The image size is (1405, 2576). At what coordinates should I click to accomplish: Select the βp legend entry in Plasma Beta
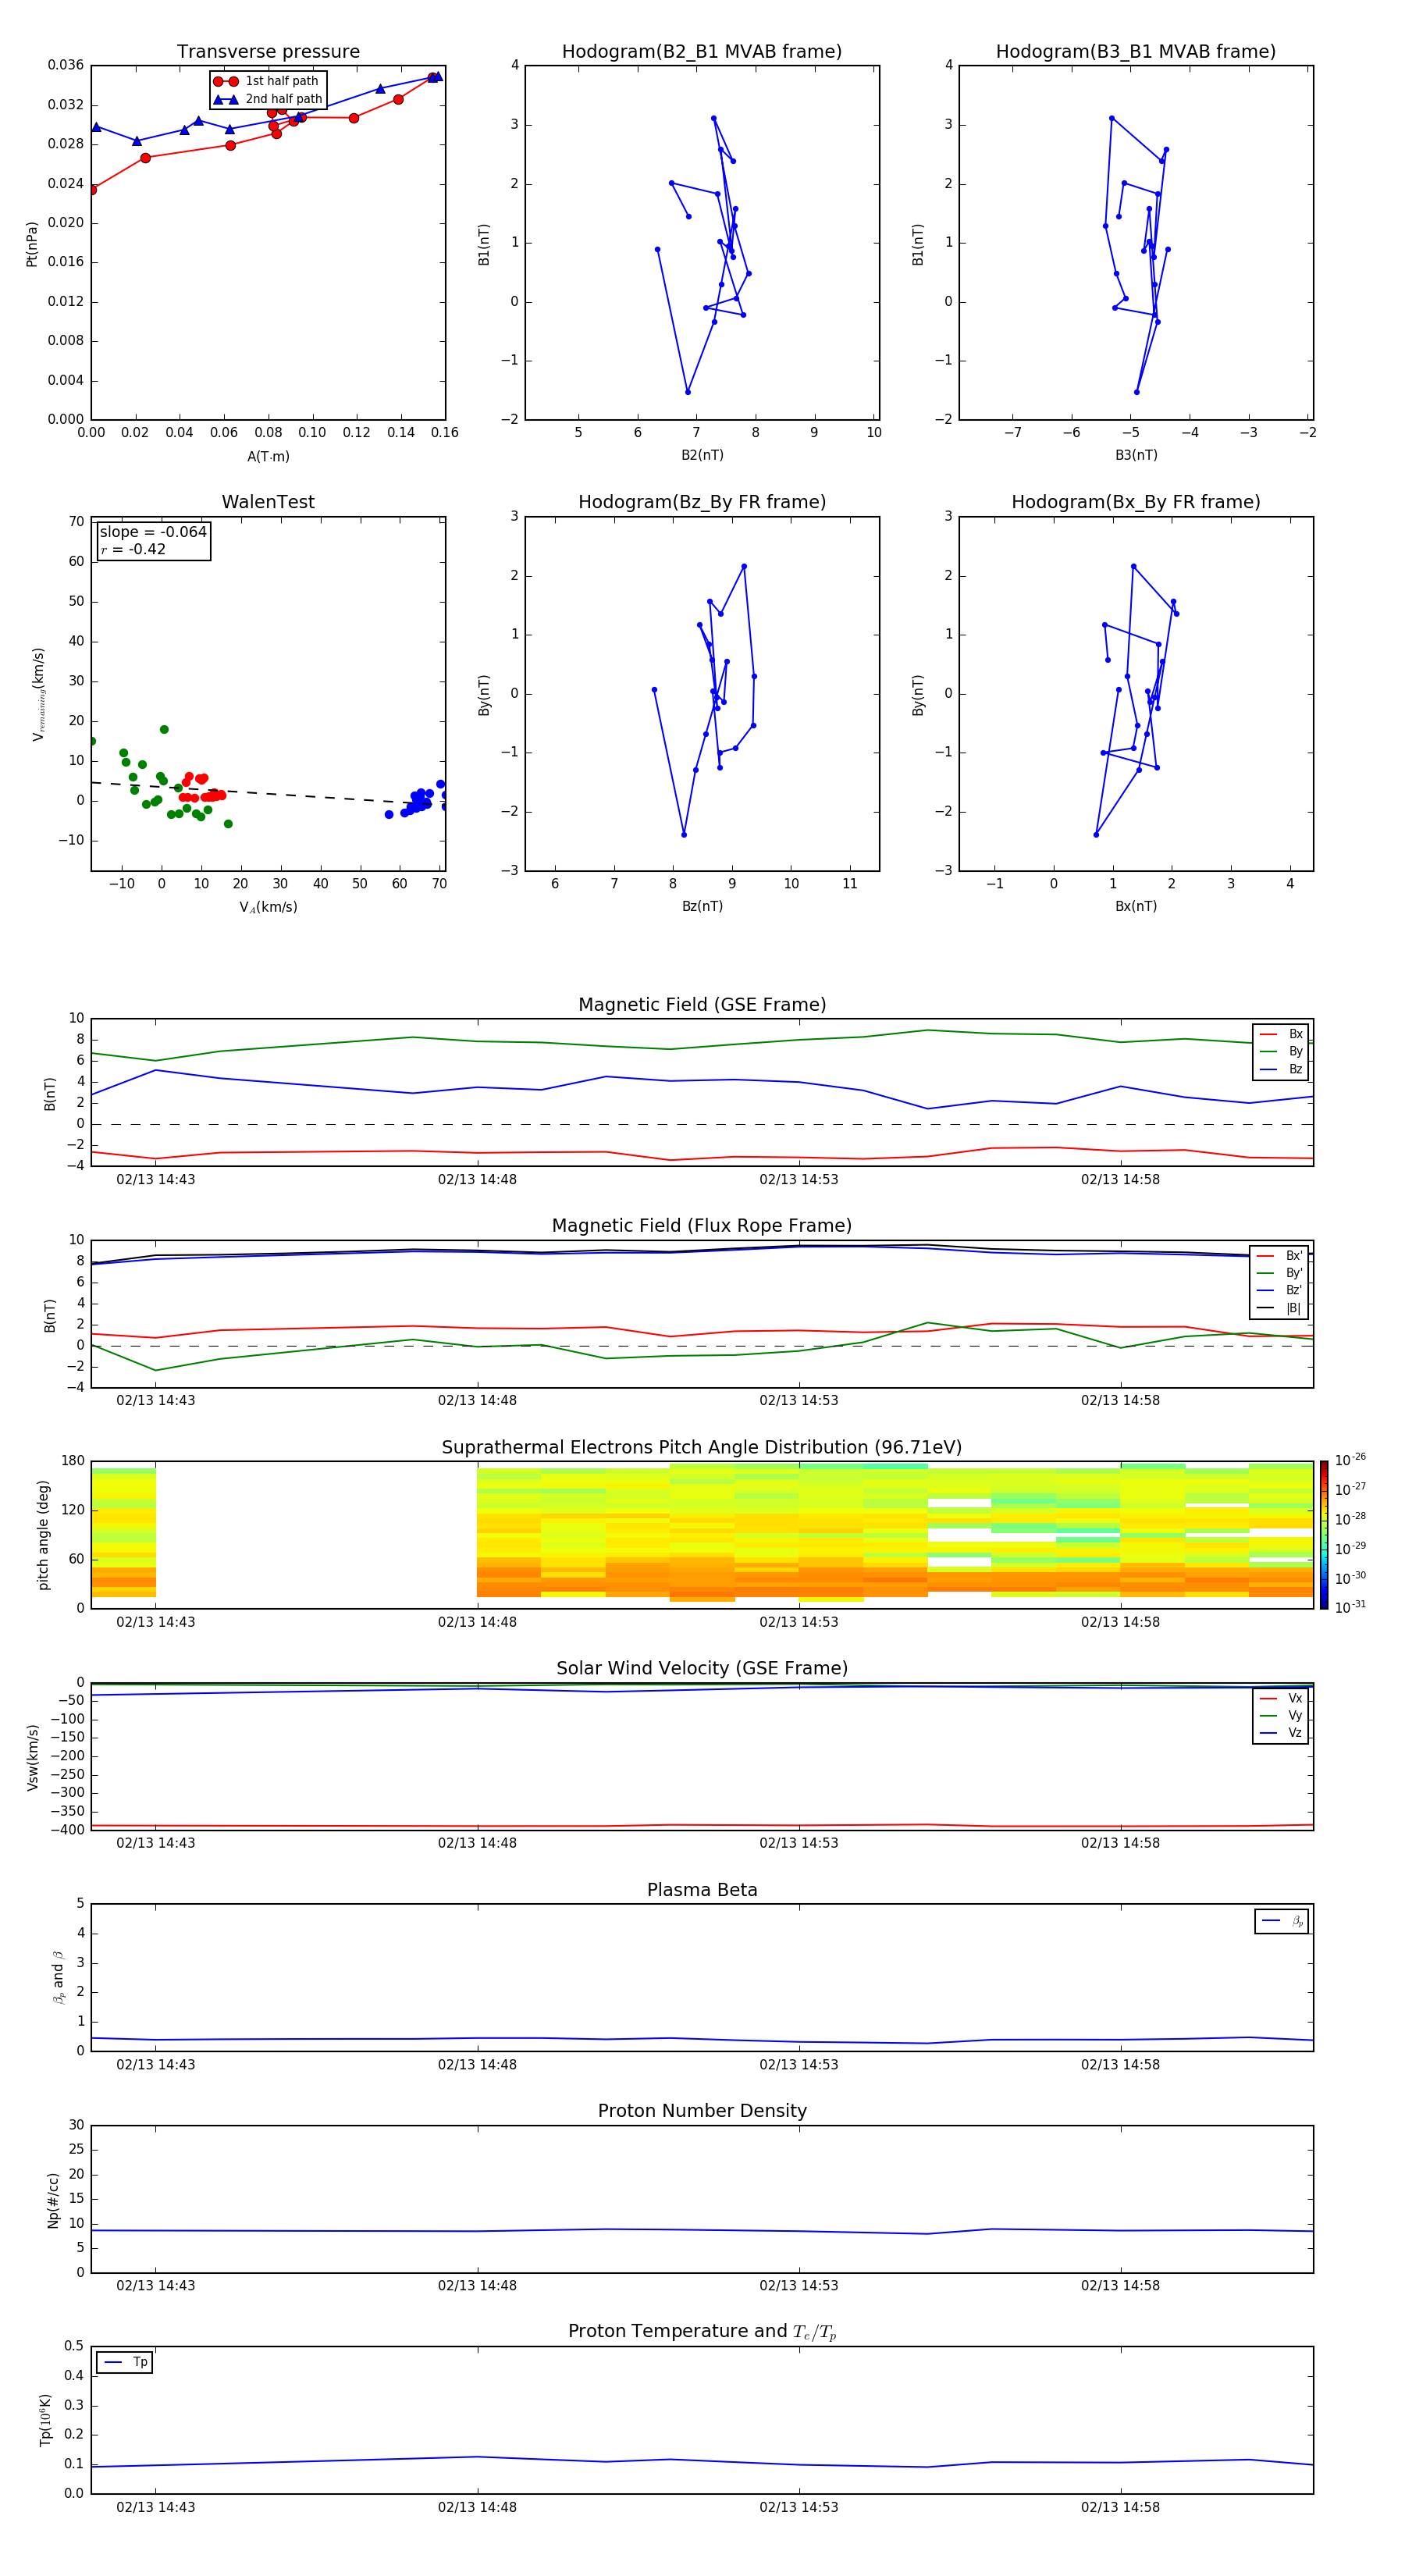(1282, 1921)
